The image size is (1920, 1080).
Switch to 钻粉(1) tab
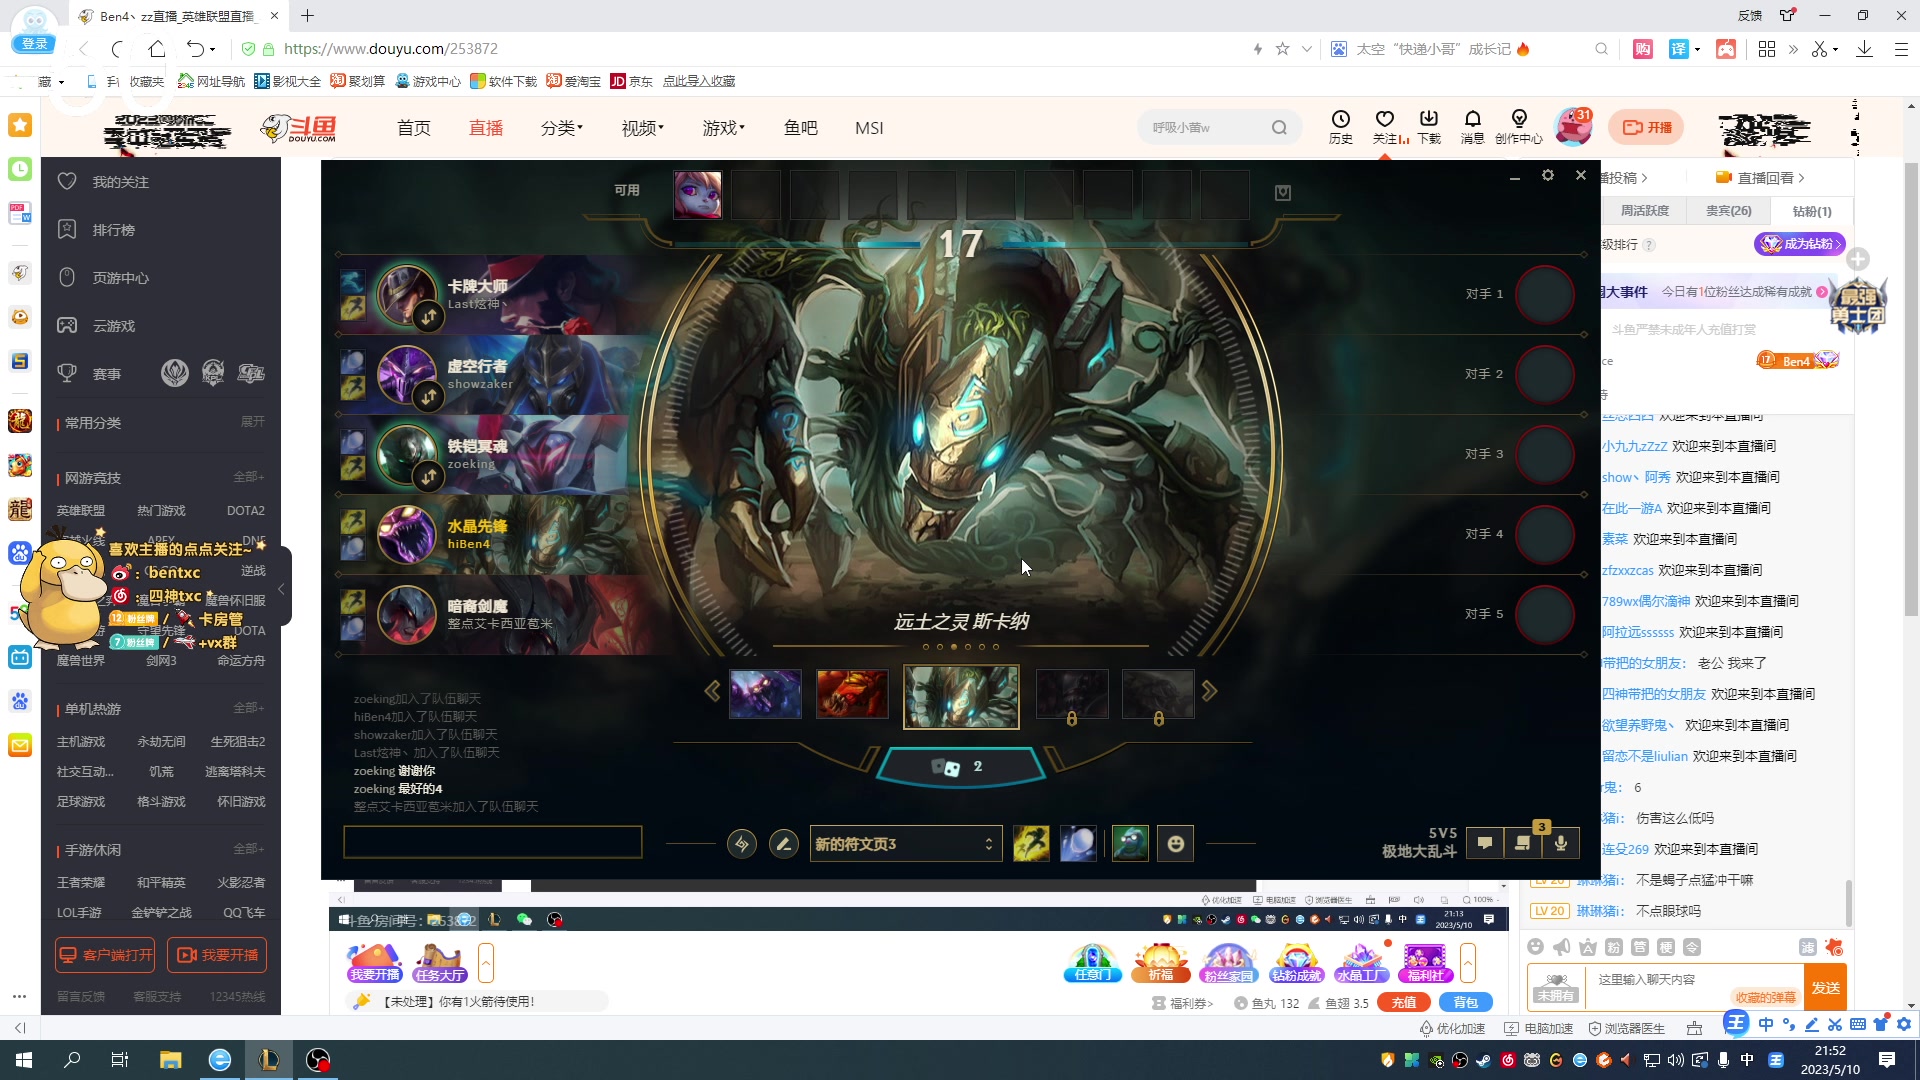click(x=1812, y=211)
